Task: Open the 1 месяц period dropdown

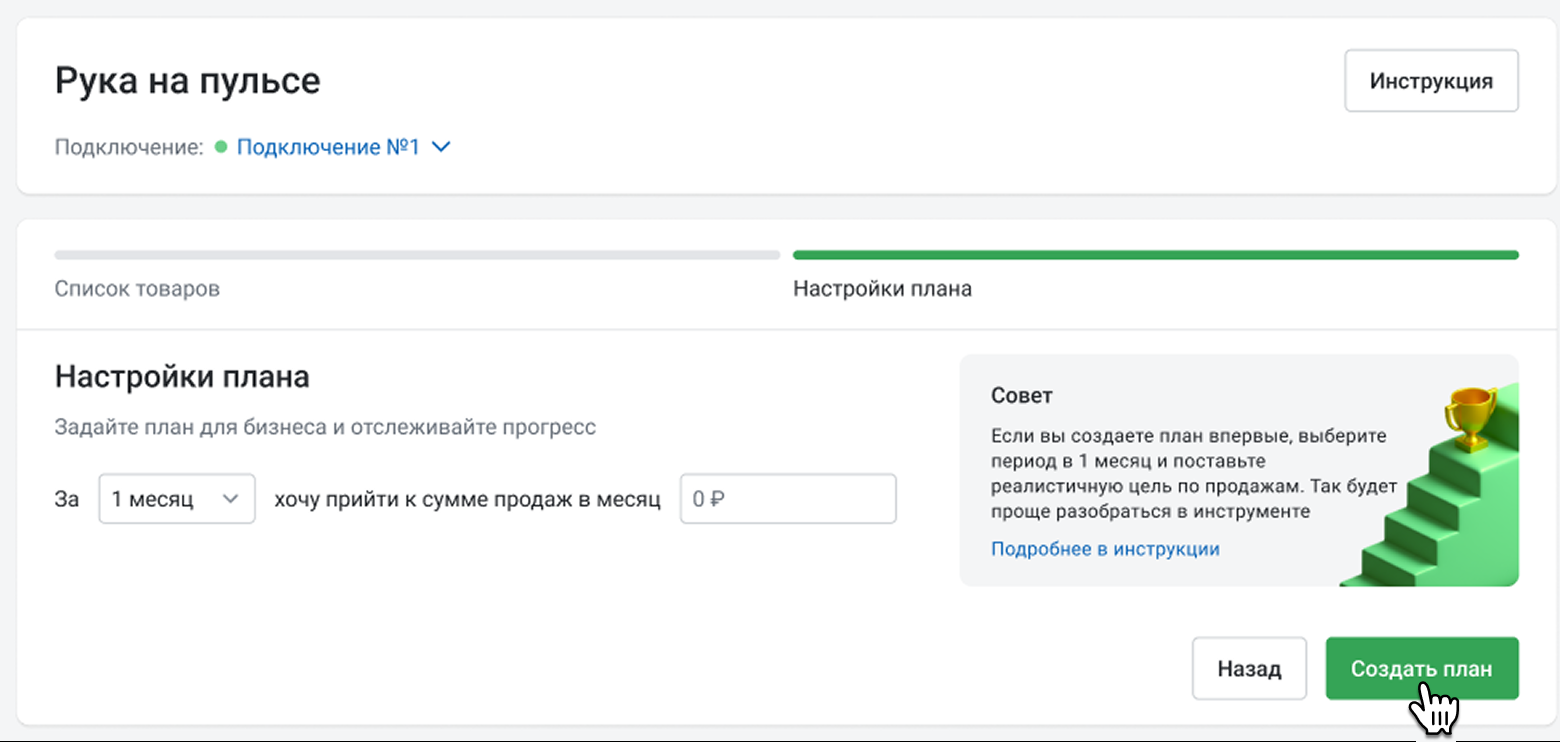Action: point(176,499)
